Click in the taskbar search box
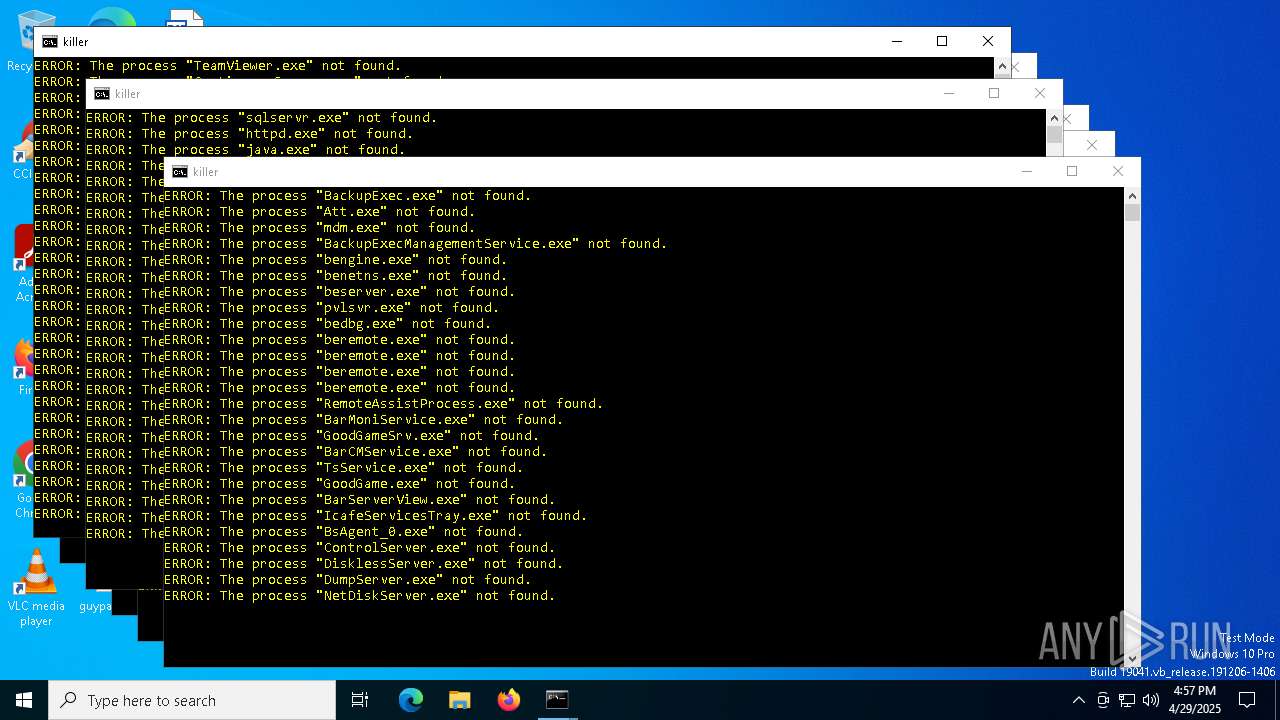1280x720 pixels. 192,700
